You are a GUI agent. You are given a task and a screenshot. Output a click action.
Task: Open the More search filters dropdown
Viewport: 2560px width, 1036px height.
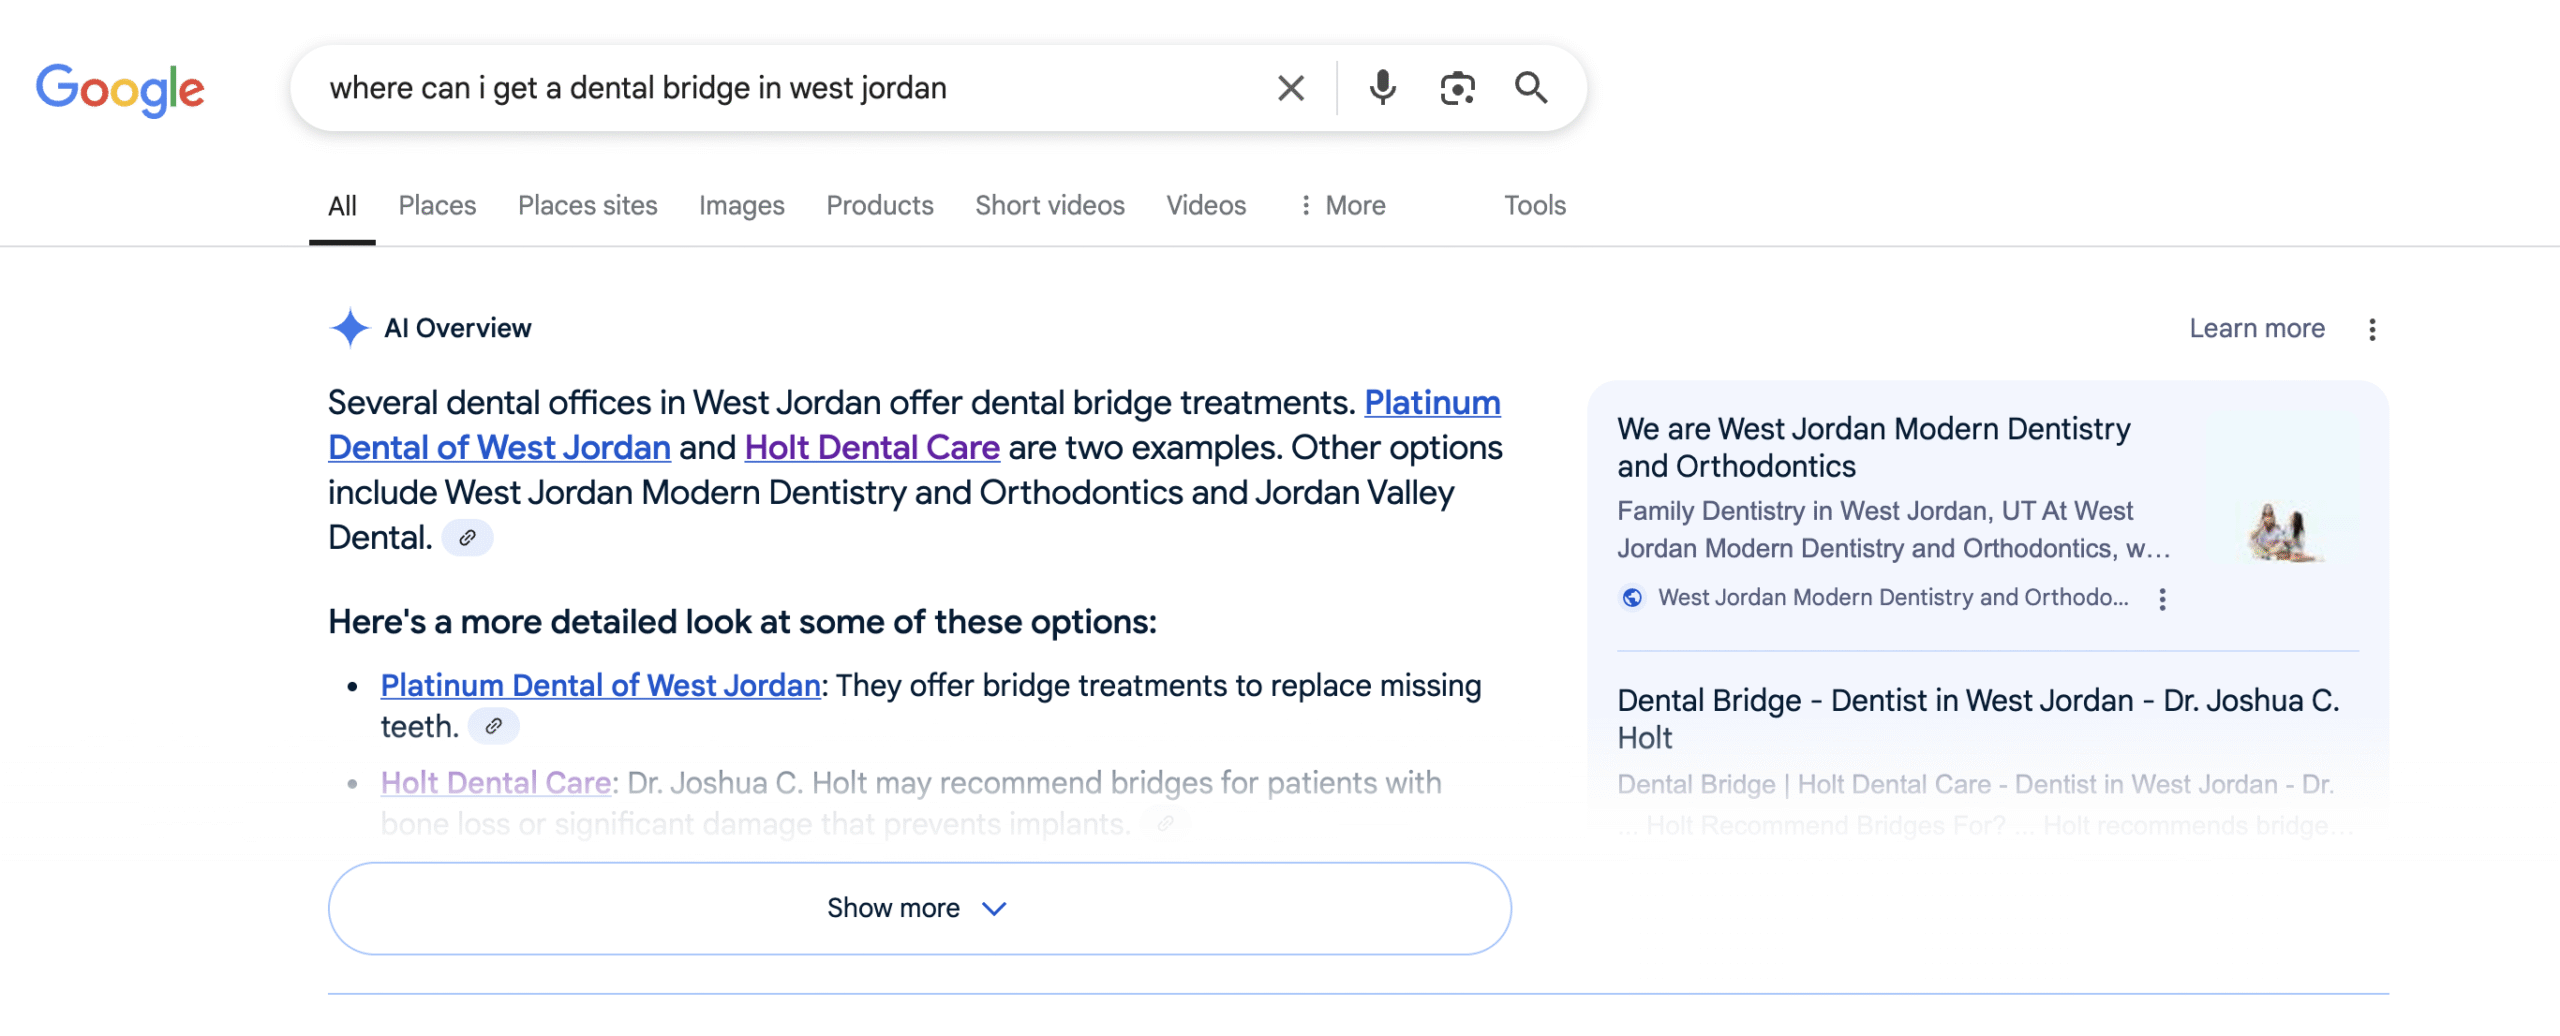[x=1342, y=206]
